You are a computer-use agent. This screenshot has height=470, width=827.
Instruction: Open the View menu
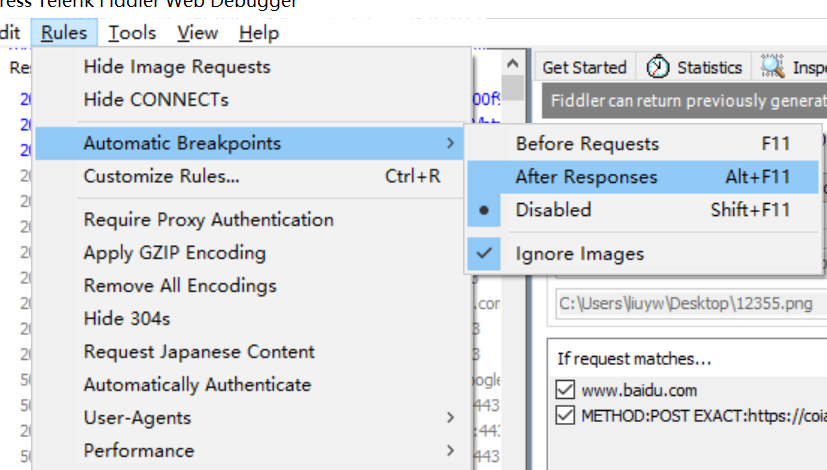tap(197, 33)
